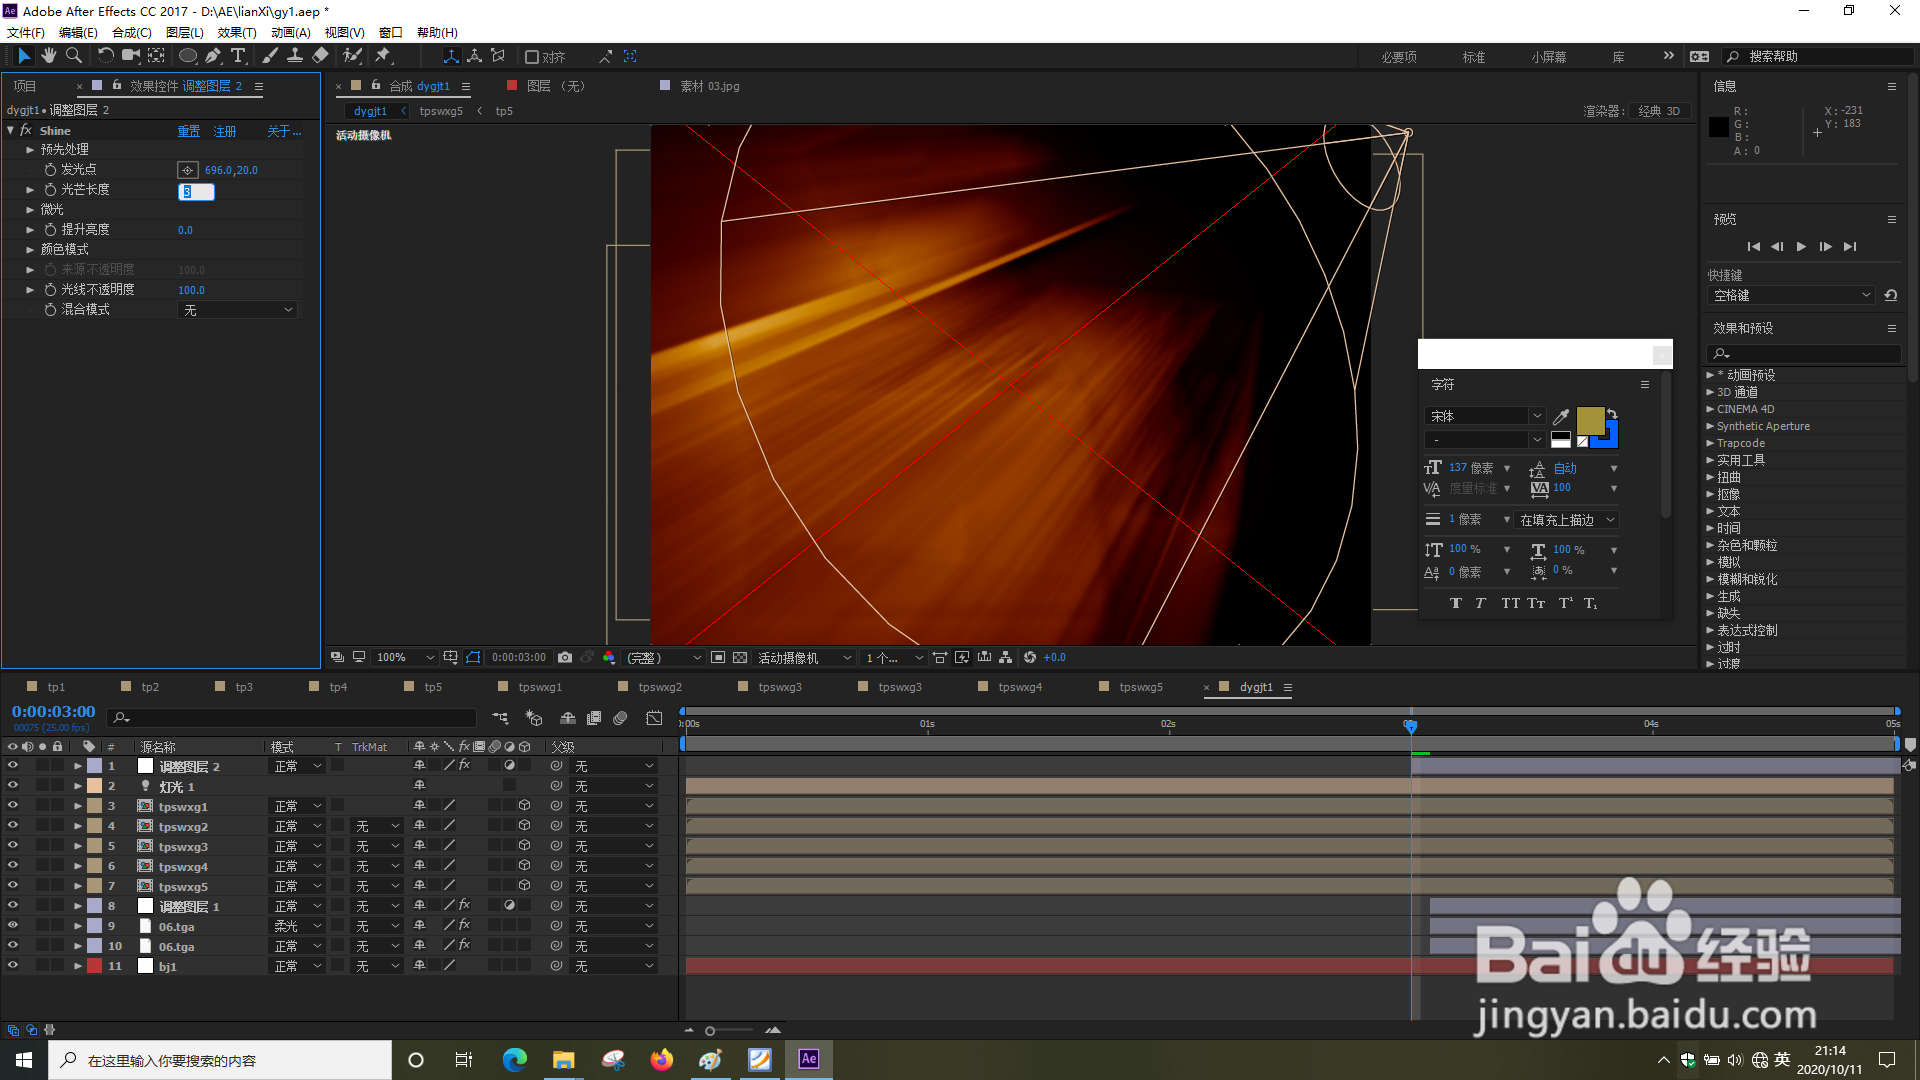Open the 效果(T) menu
Image resolution: width=1920 pixels, height=1080 pixels.
(237, 32)
